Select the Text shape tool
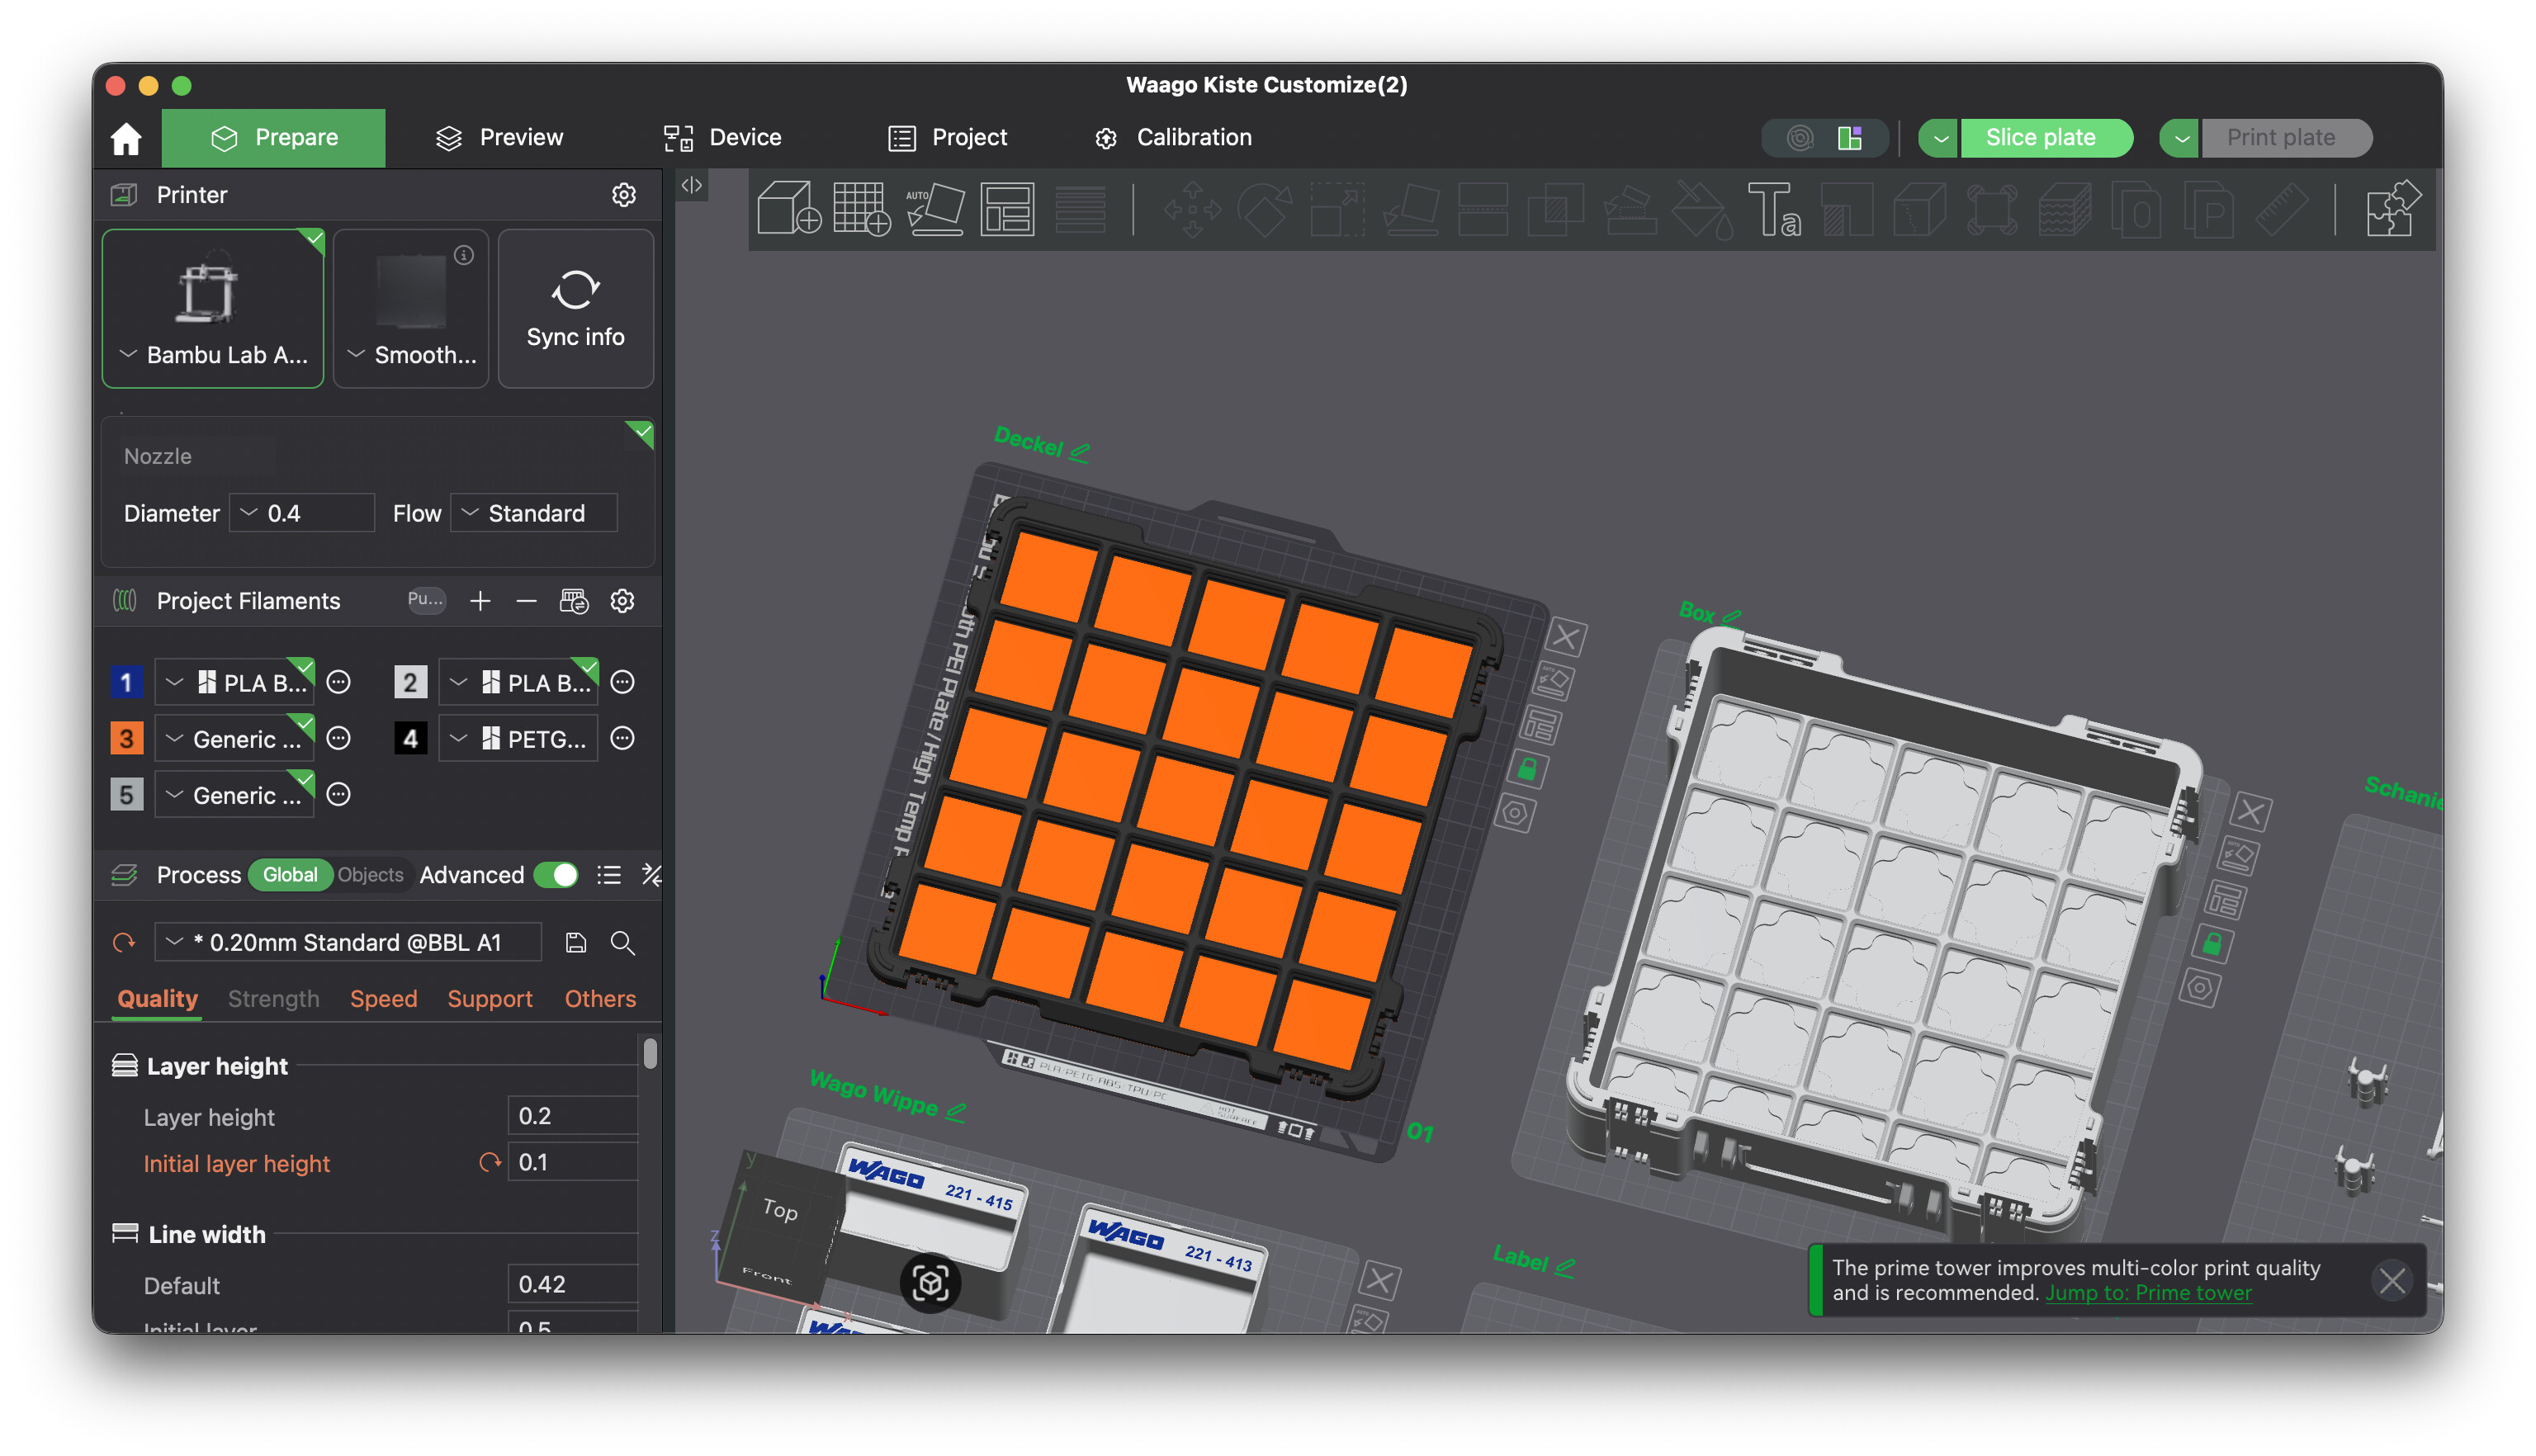This screenshot has height=1456, width=2536. click(x=1774, y=208)
